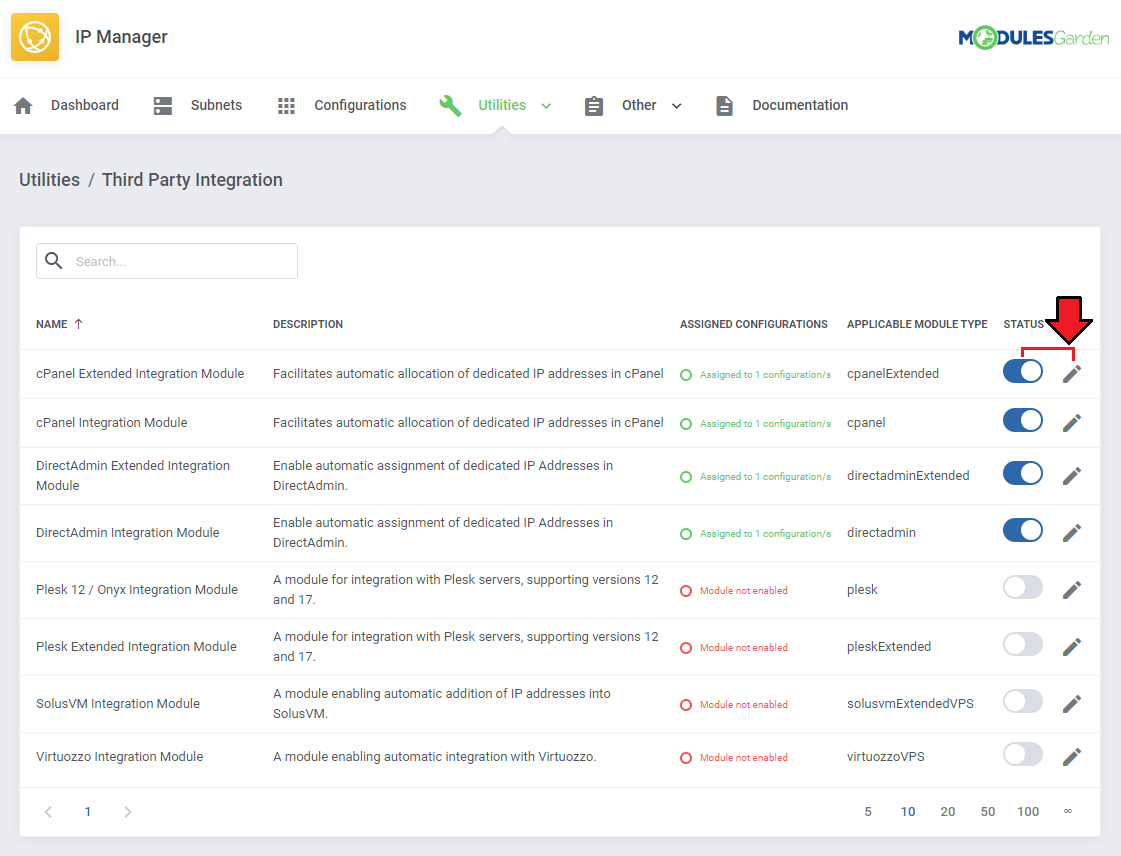Click the Other clipboard icon
This screenshot has width=1121, height=856.
click(593, 106)
